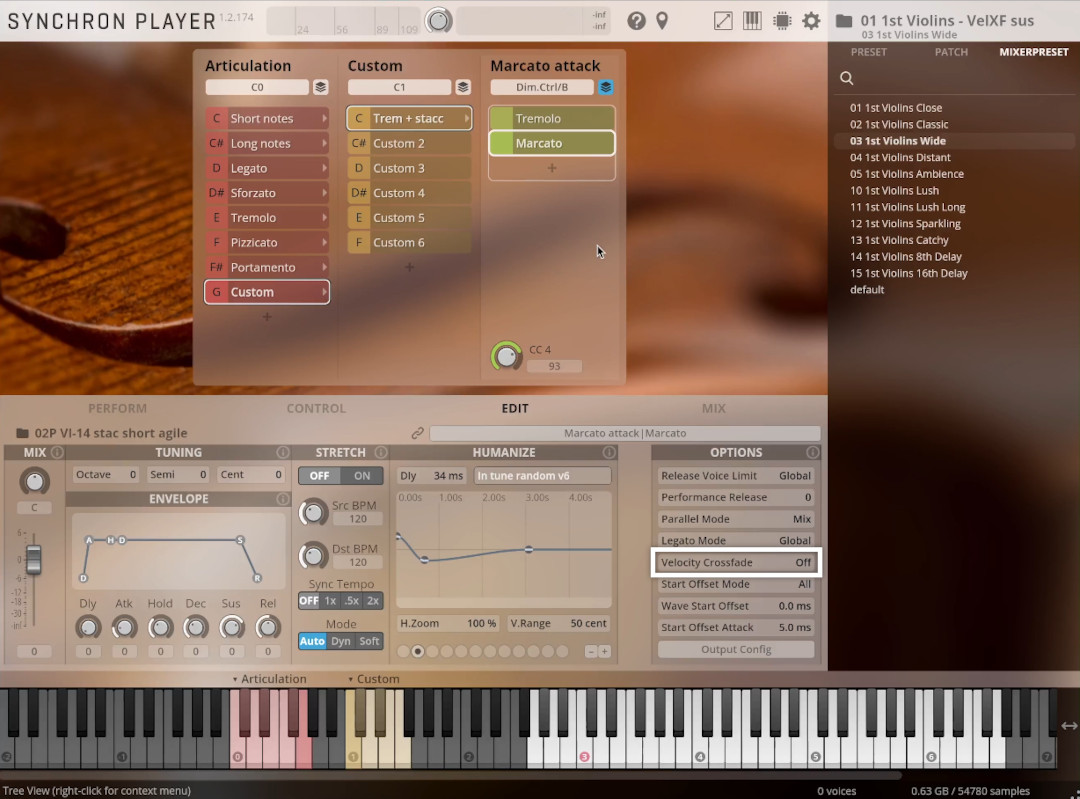Click the CC 4 dimension control knob
This screenshot has height=799, width=1080.
point(506,356)
